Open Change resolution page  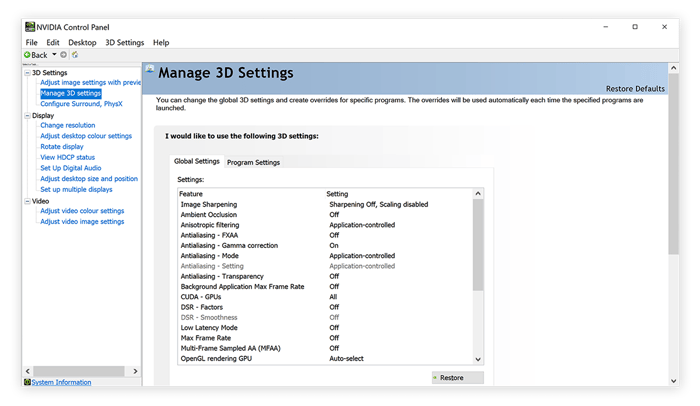click(x=67, y=125)
